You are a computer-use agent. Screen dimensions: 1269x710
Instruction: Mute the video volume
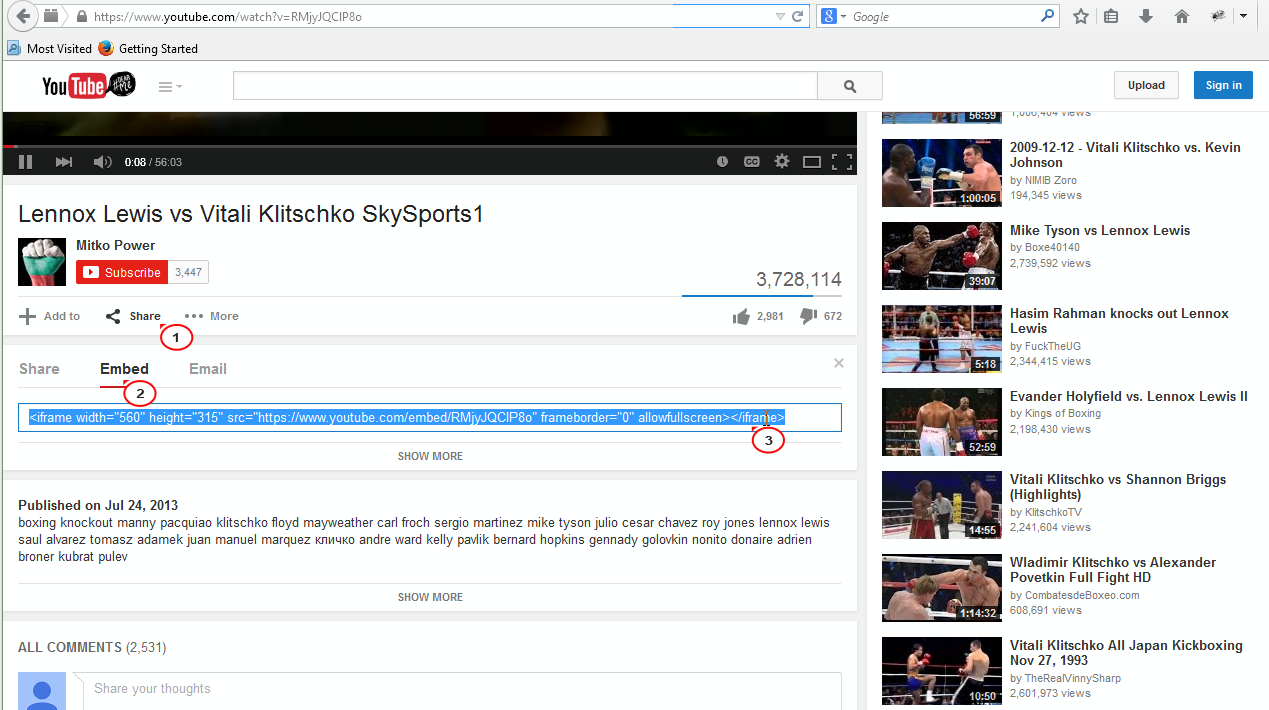pos(102,162)
